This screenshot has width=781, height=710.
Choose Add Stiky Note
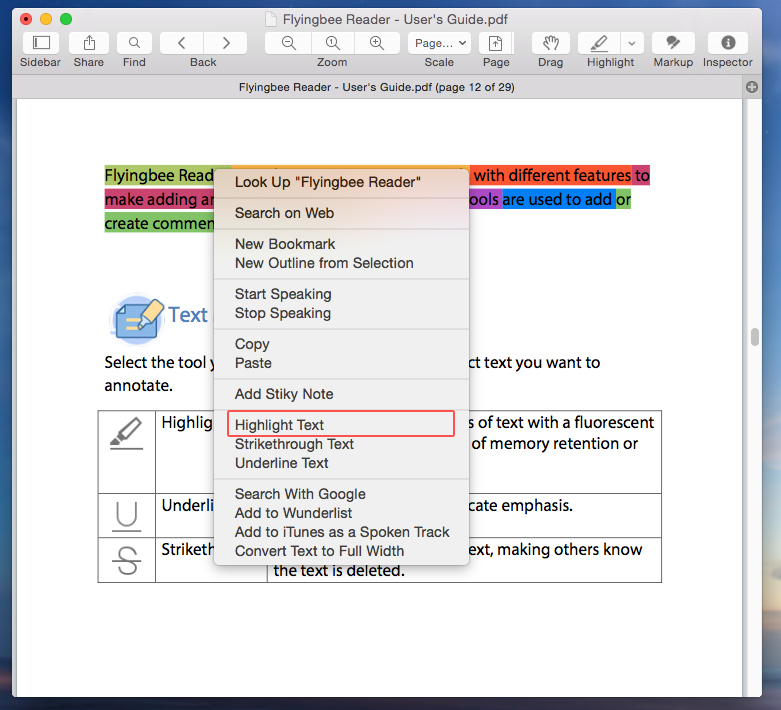pos(341,394)
